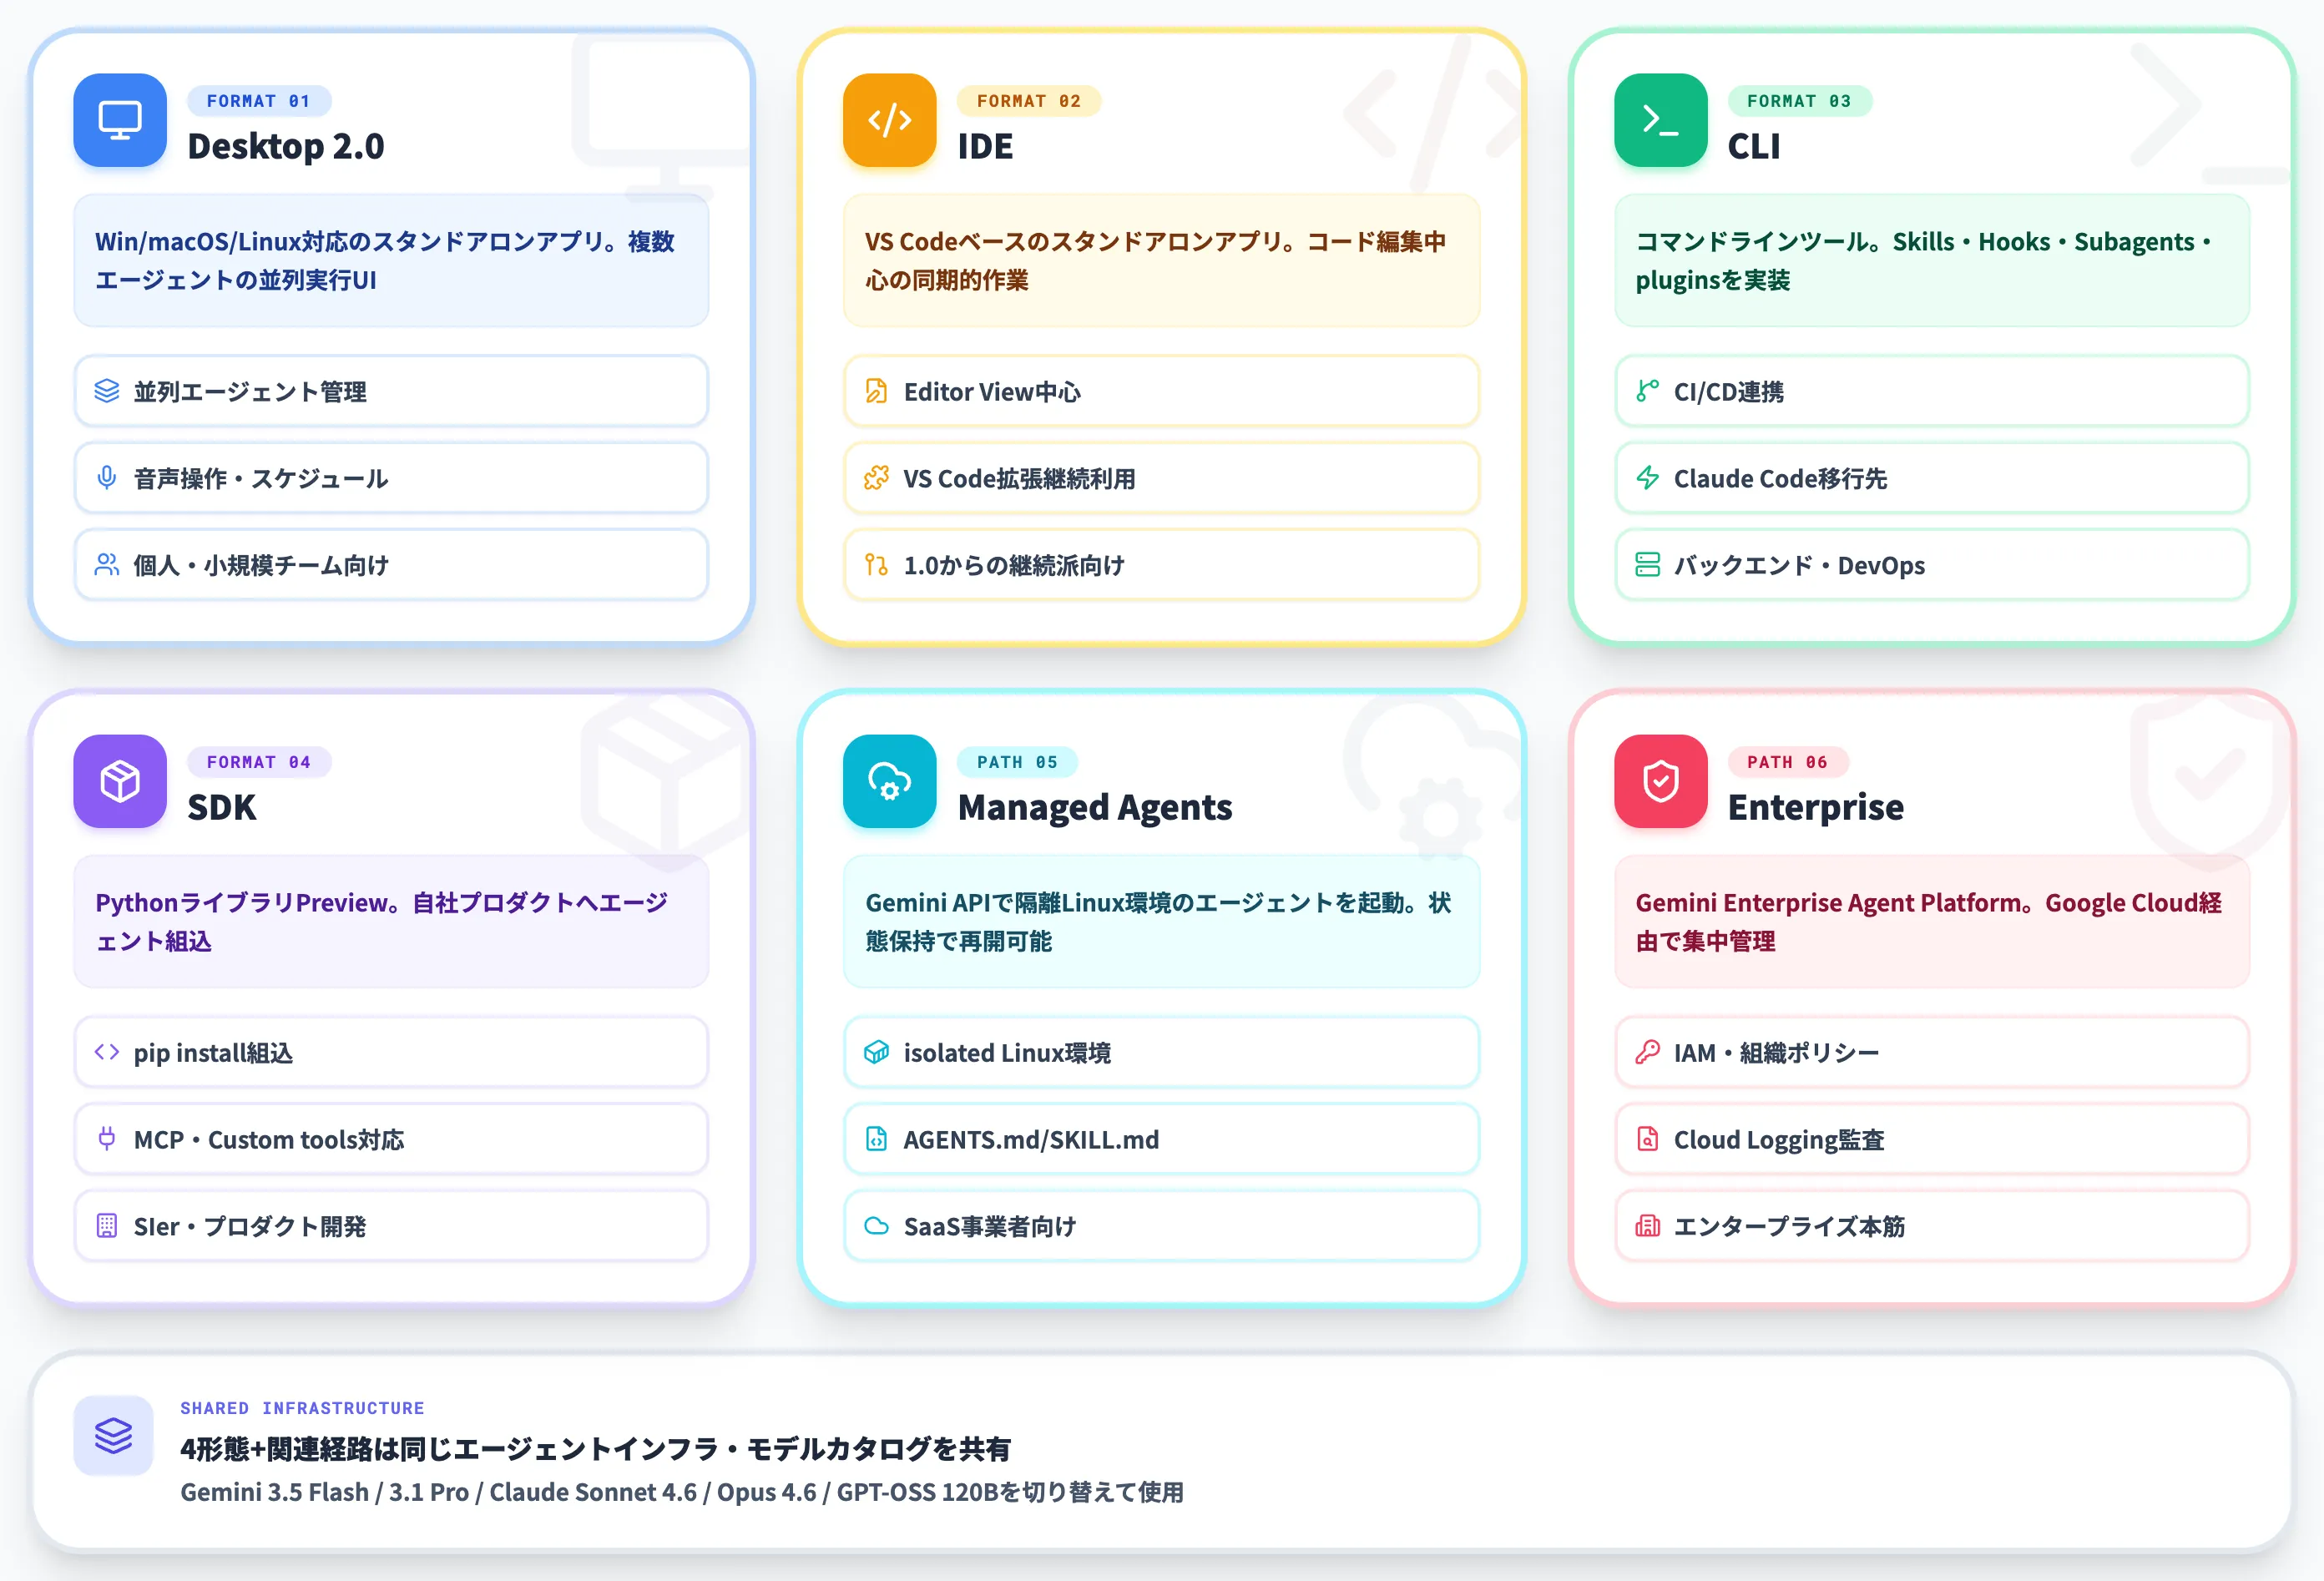The image size is (2324, 1581).
Task: Click the Claude Code移行先 label
Action: [1780, 479]
